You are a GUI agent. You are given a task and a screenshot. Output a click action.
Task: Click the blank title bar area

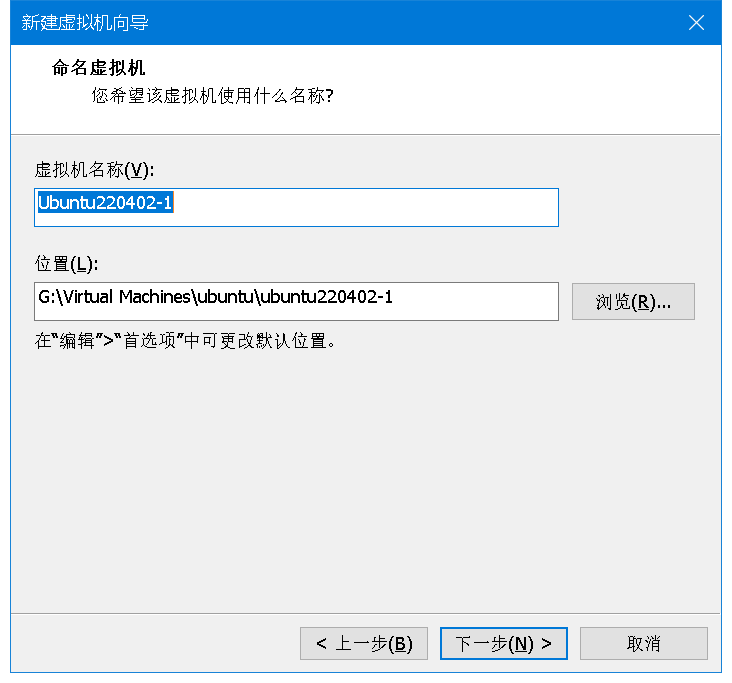coord(400,22)
